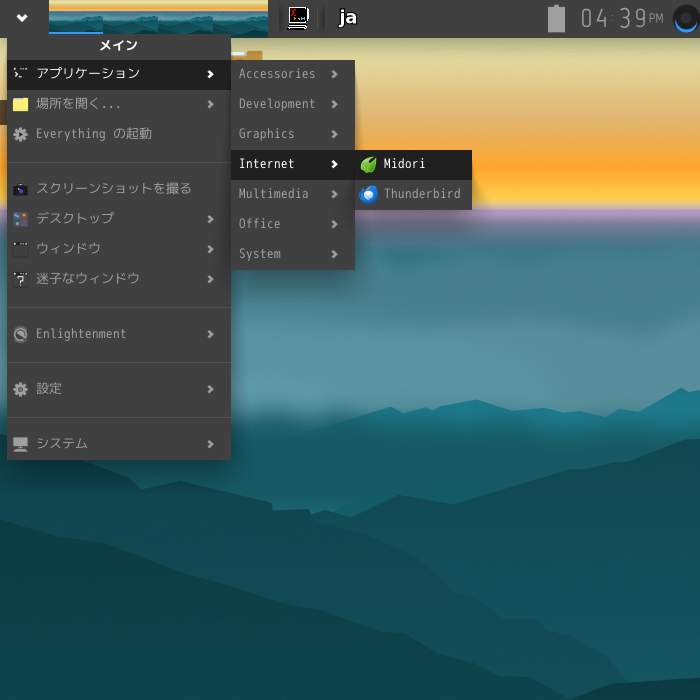Click the window icon beside ウィンドウ
Viewport: 700px width, 700px height.
[x=21, y=249]
